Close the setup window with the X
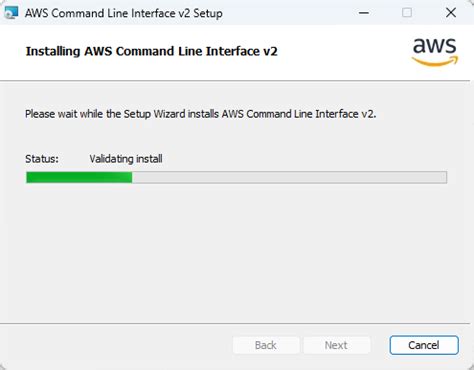This screenshot has width=474, height=370. (x=451, y=13)
